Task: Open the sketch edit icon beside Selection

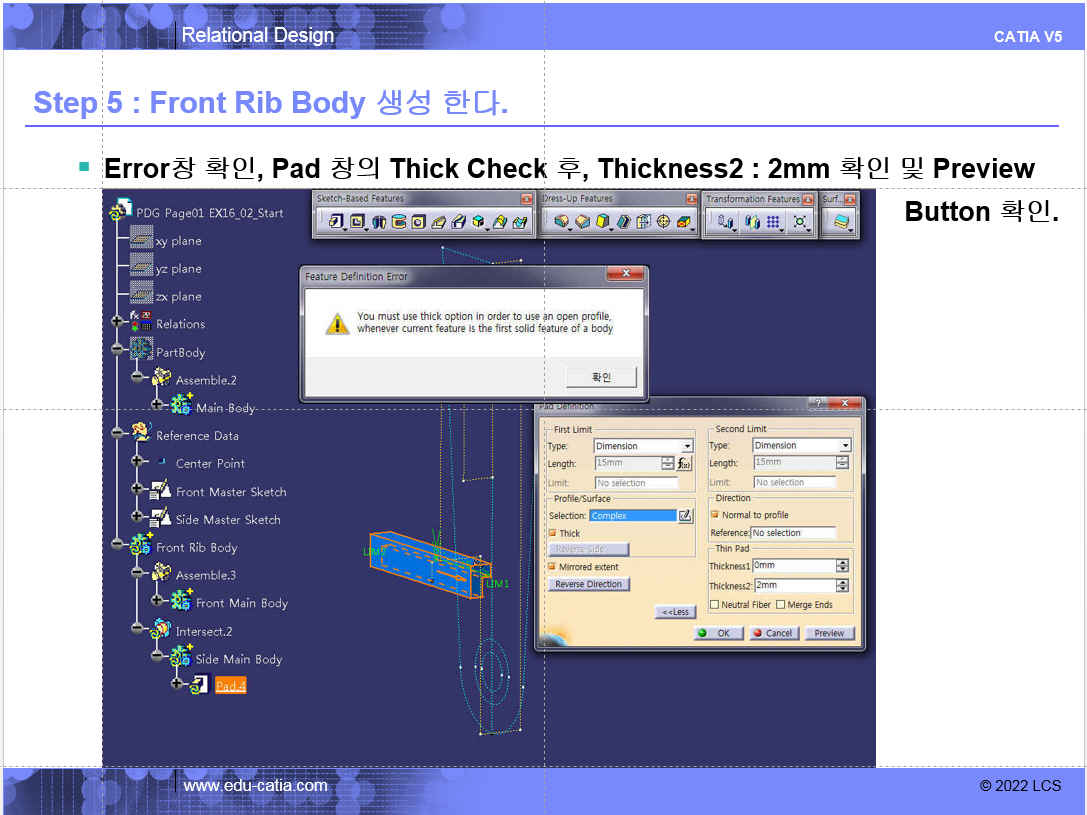Action: pos(685,516)
